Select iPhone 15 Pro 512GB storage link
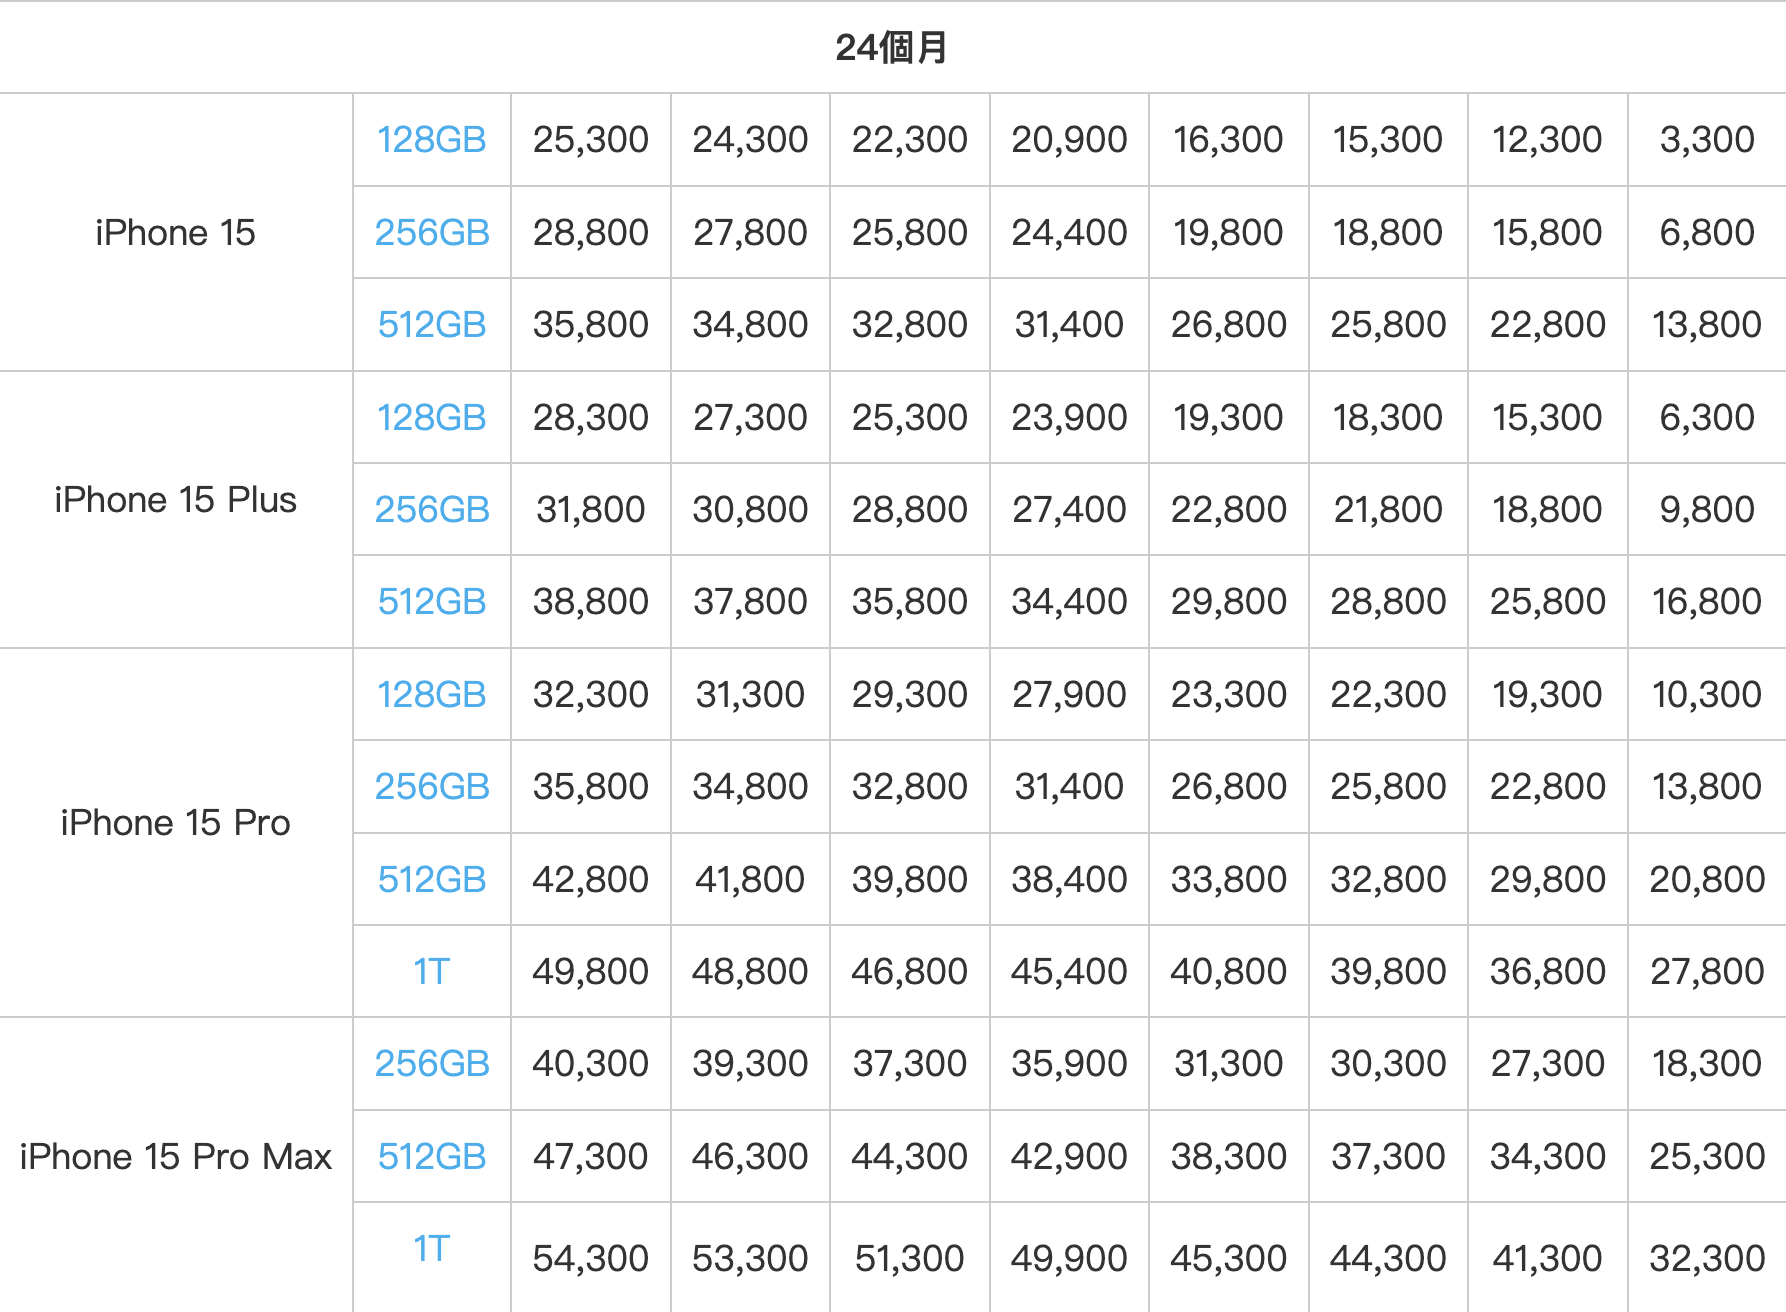 coord(431,880)
